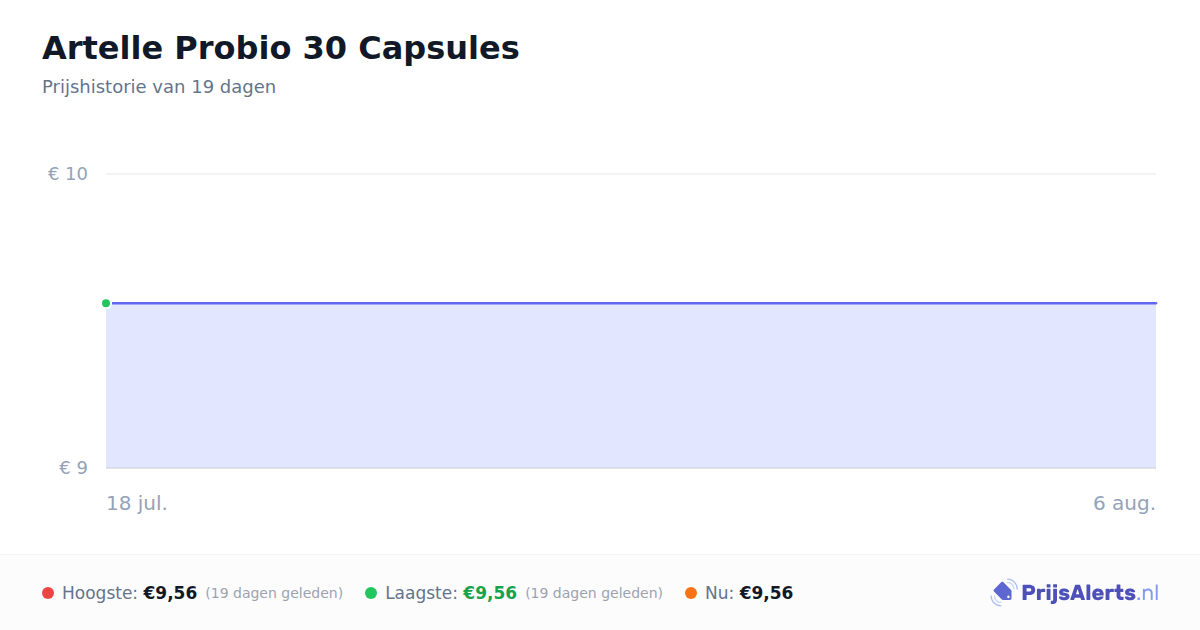The width and height of the screenshot is (1200, 630).
Task: Click the green Laagste indicator dot
Action: pyautogui.click(x=371, y=593)
